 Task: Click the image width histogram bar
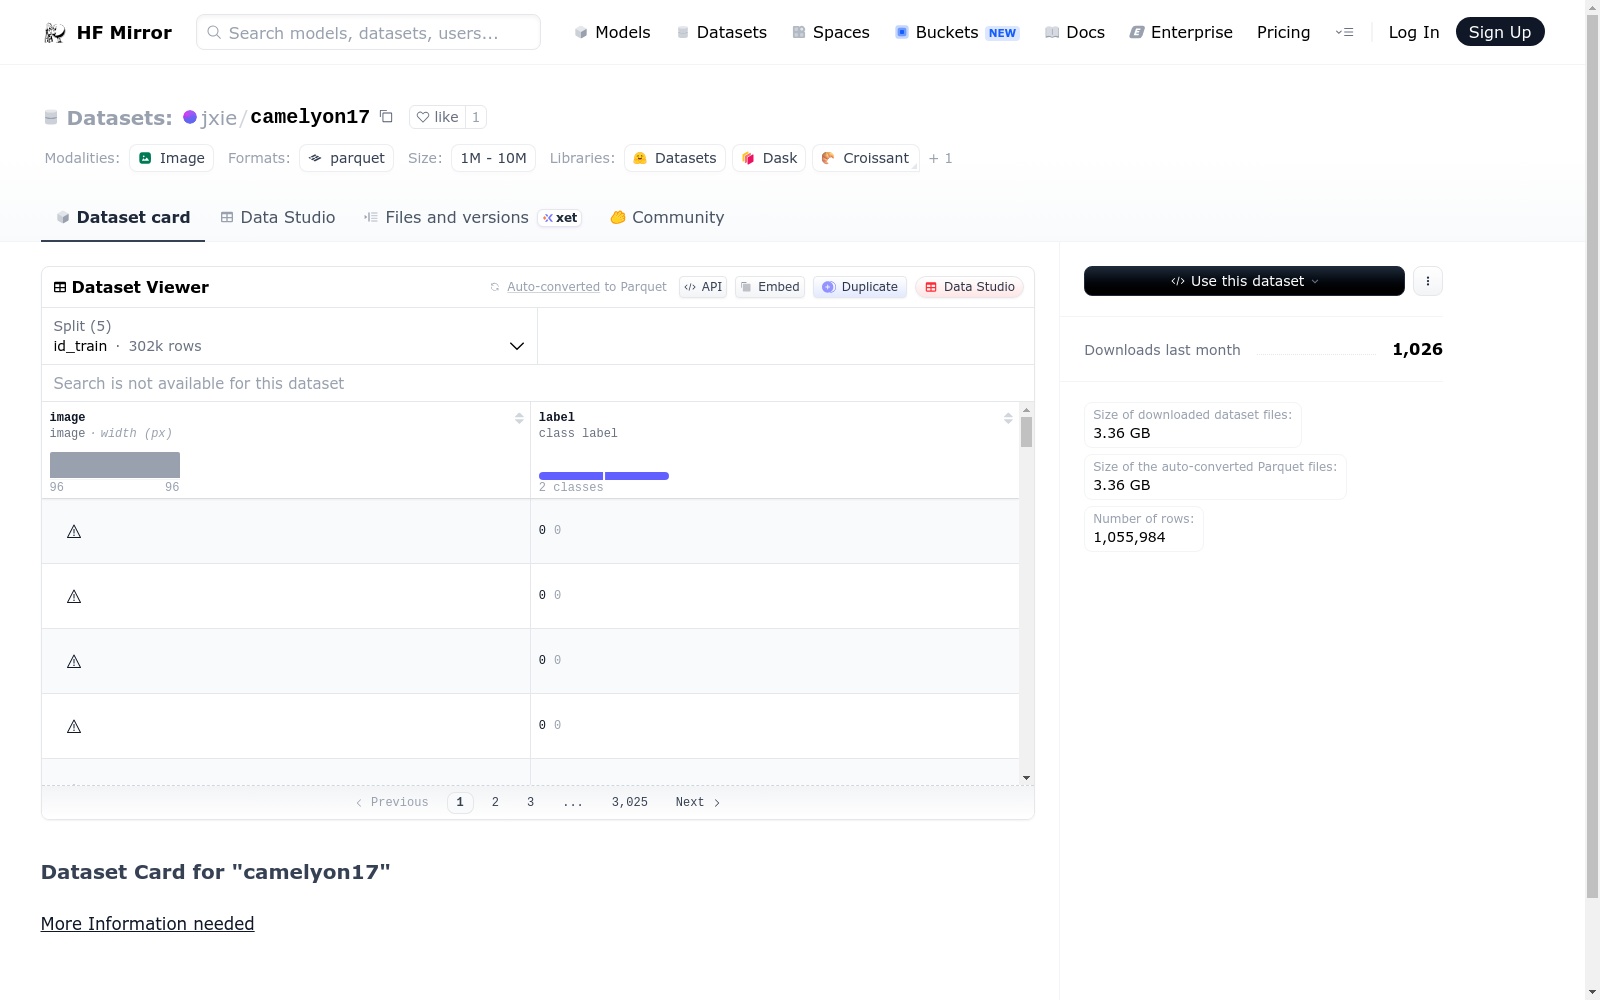point(115,465)
